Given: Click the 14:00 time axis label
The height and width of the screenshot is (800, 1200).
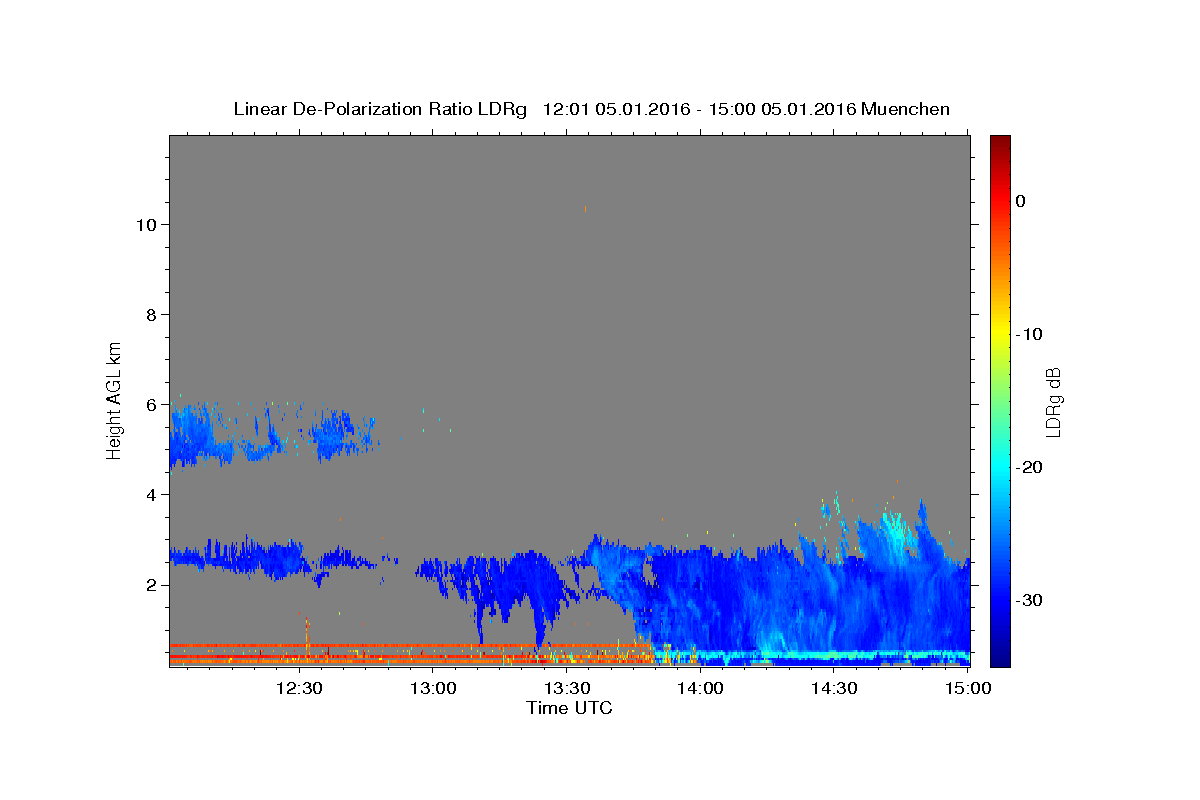Looking at the screenshot, I should (701, 688).
